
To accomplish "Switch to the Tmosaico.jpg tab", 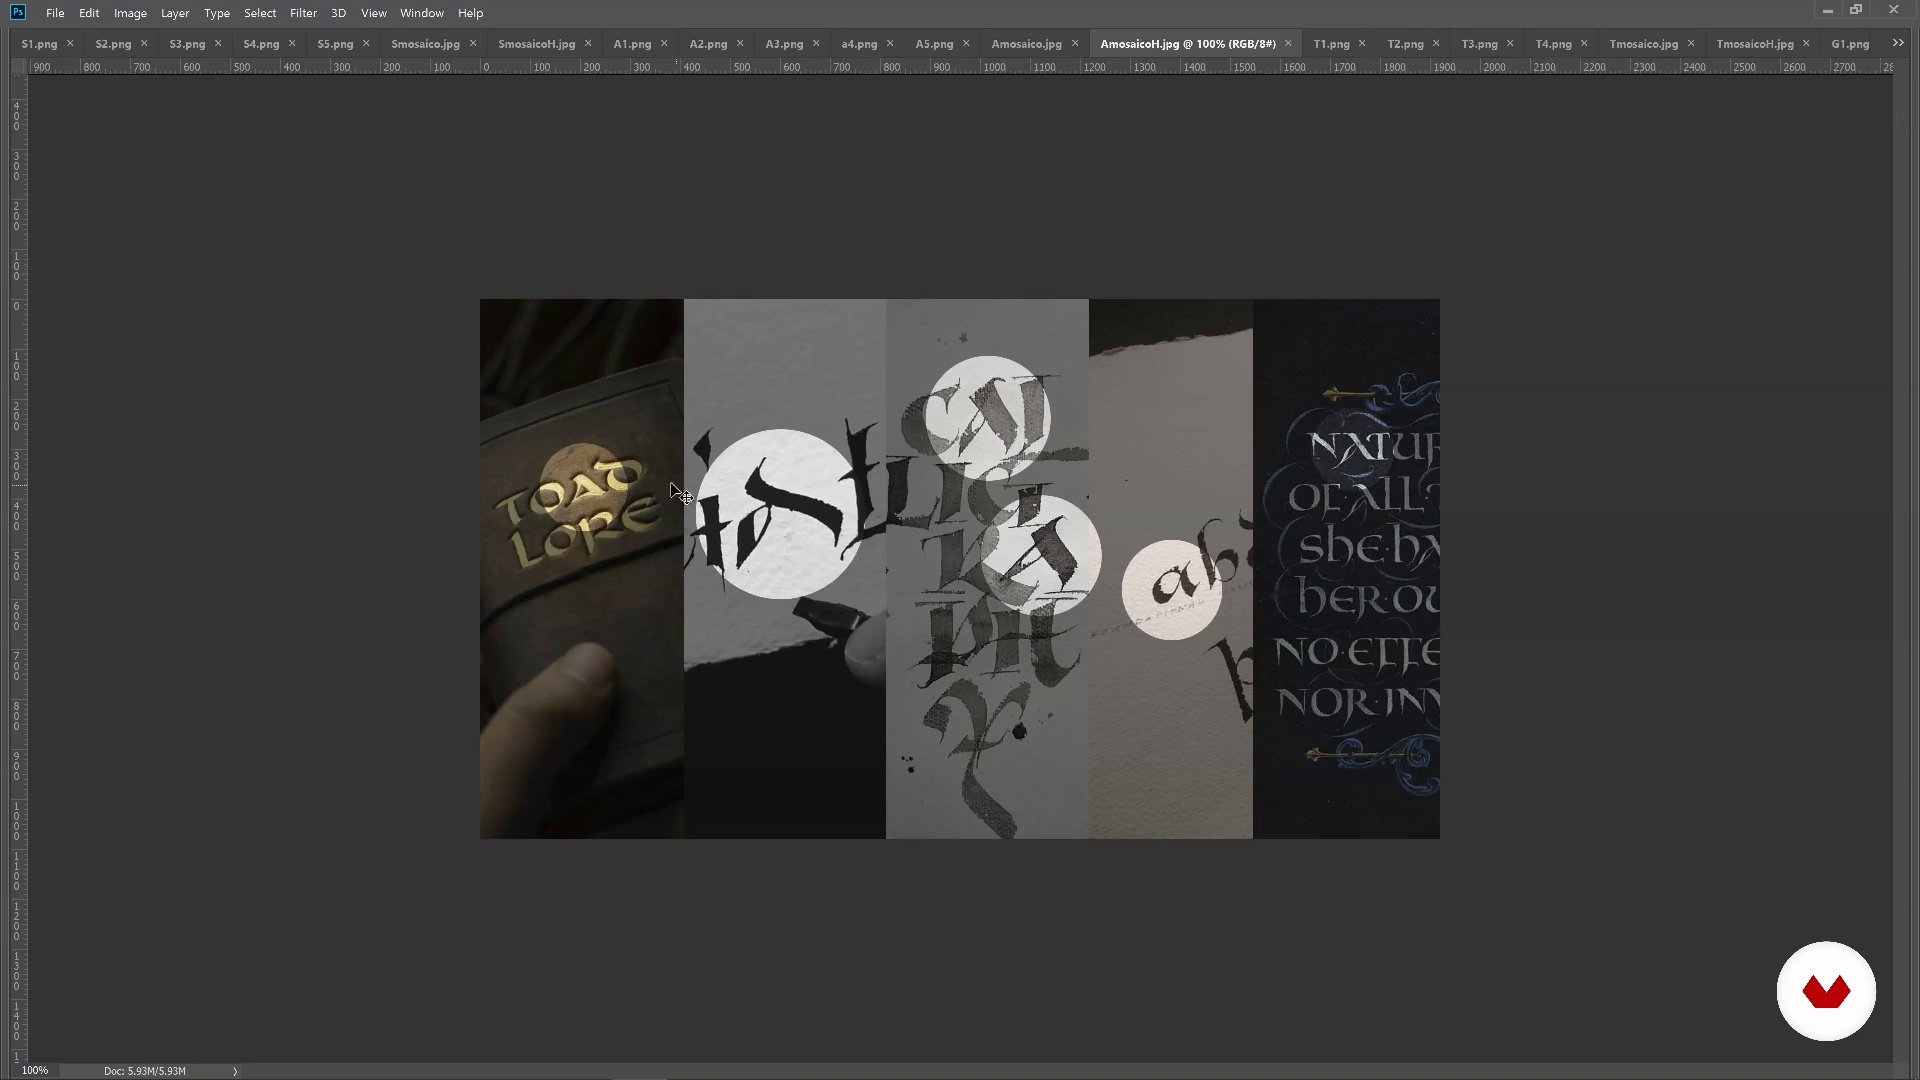I will point(1643,44).
